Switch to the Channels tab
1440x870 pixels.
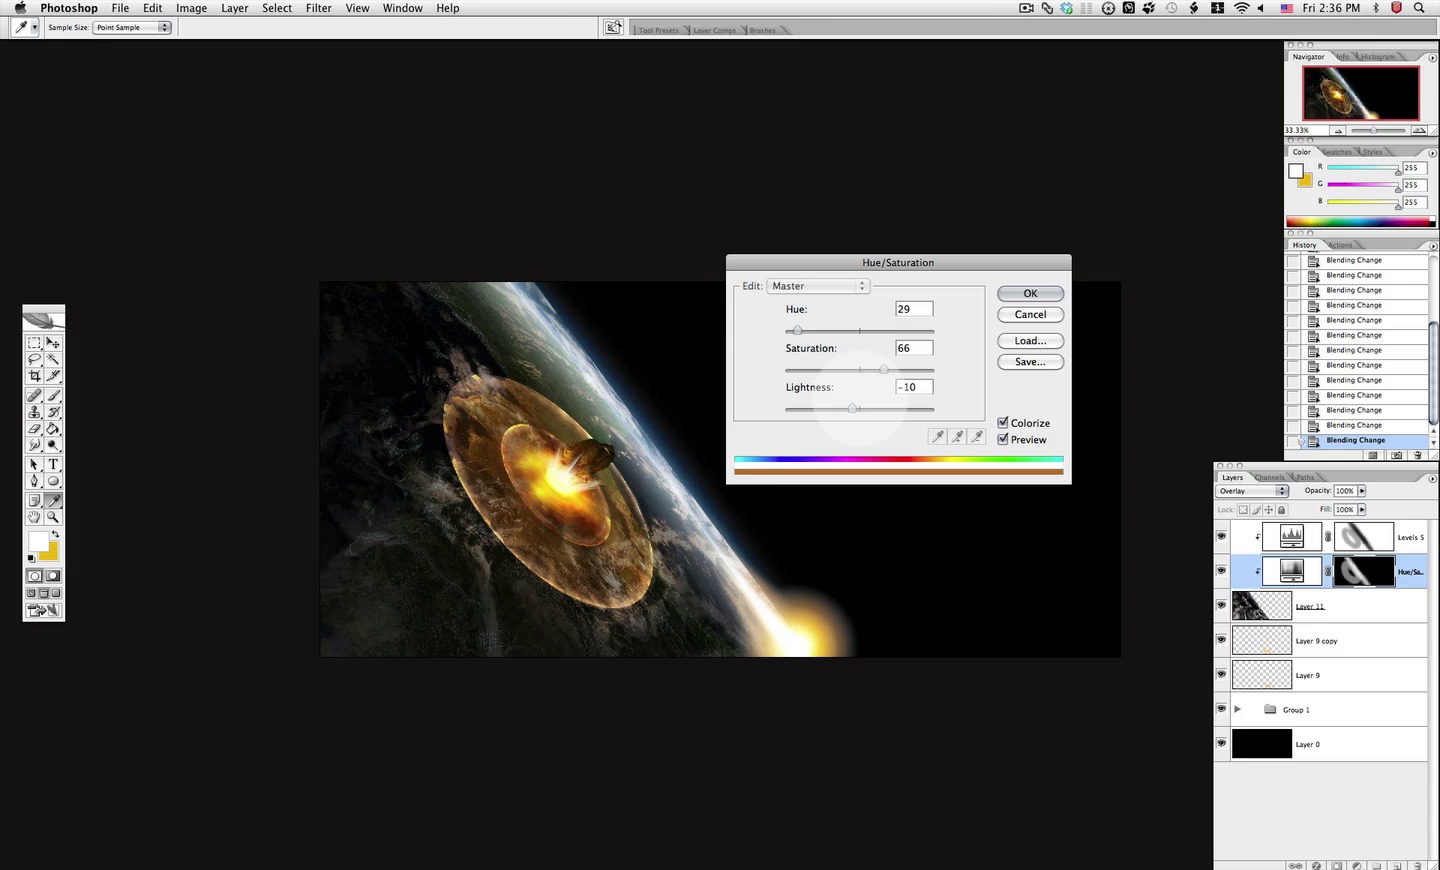1270,477
